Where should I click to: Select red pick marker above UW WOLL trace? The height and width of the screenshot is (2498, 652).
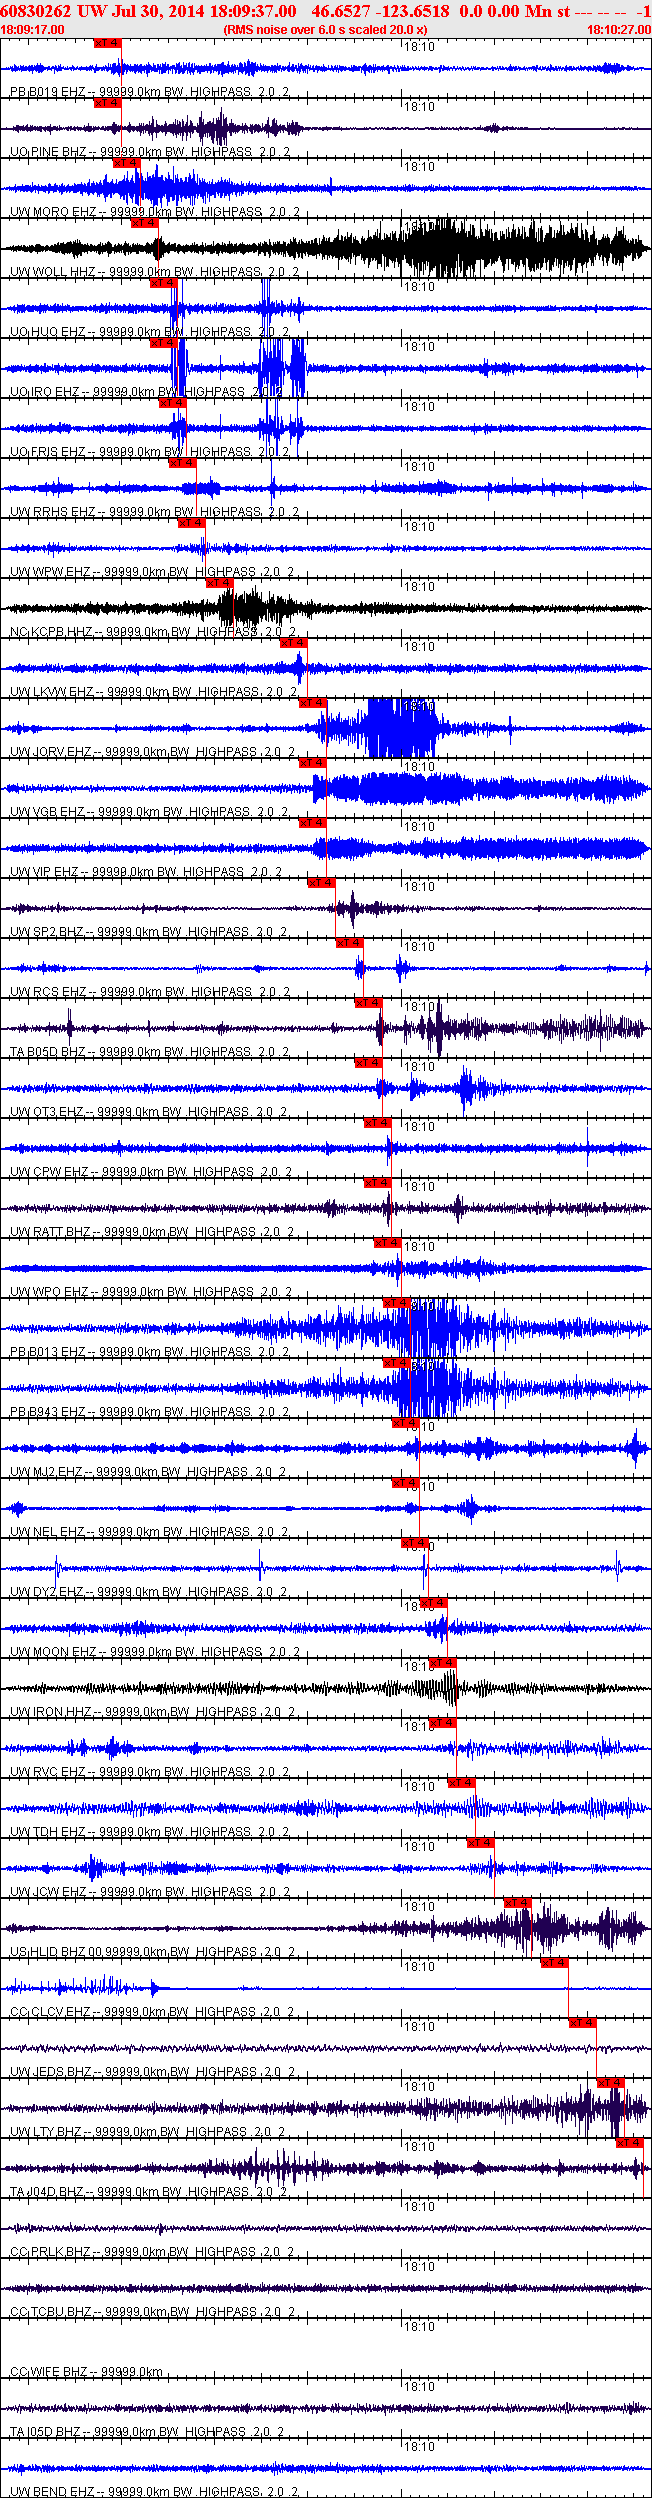[145, 223]
